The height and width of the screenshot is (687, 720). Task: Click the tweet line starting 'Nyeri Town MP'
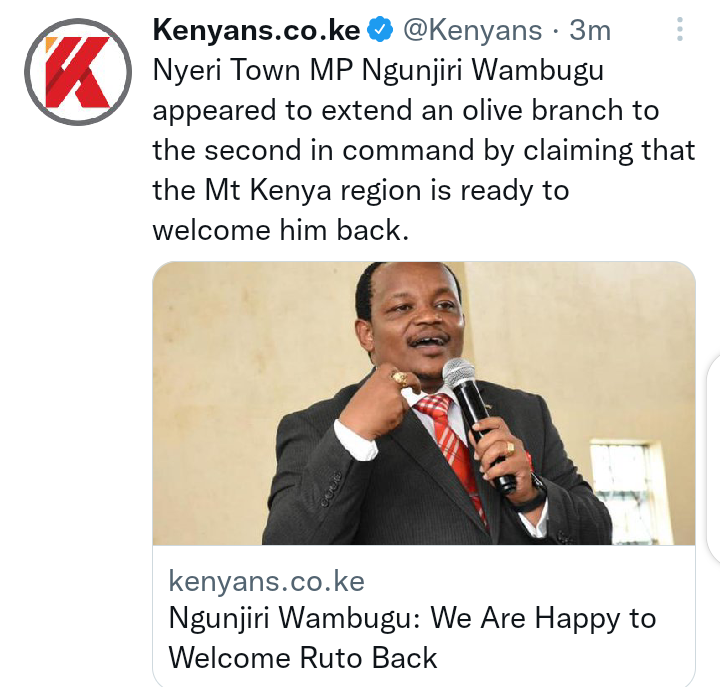coord(378,71)
